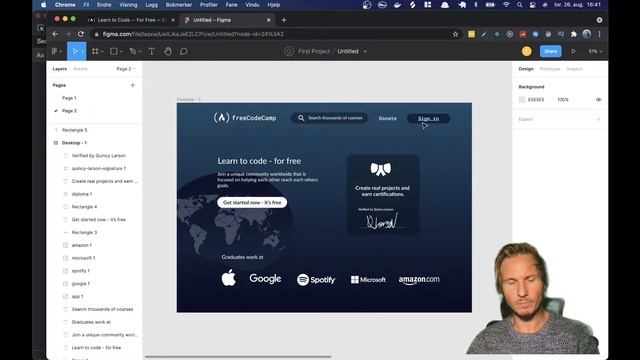Click the Donate link in design
This screenshot has height=360, width=640.
[387, 118]
